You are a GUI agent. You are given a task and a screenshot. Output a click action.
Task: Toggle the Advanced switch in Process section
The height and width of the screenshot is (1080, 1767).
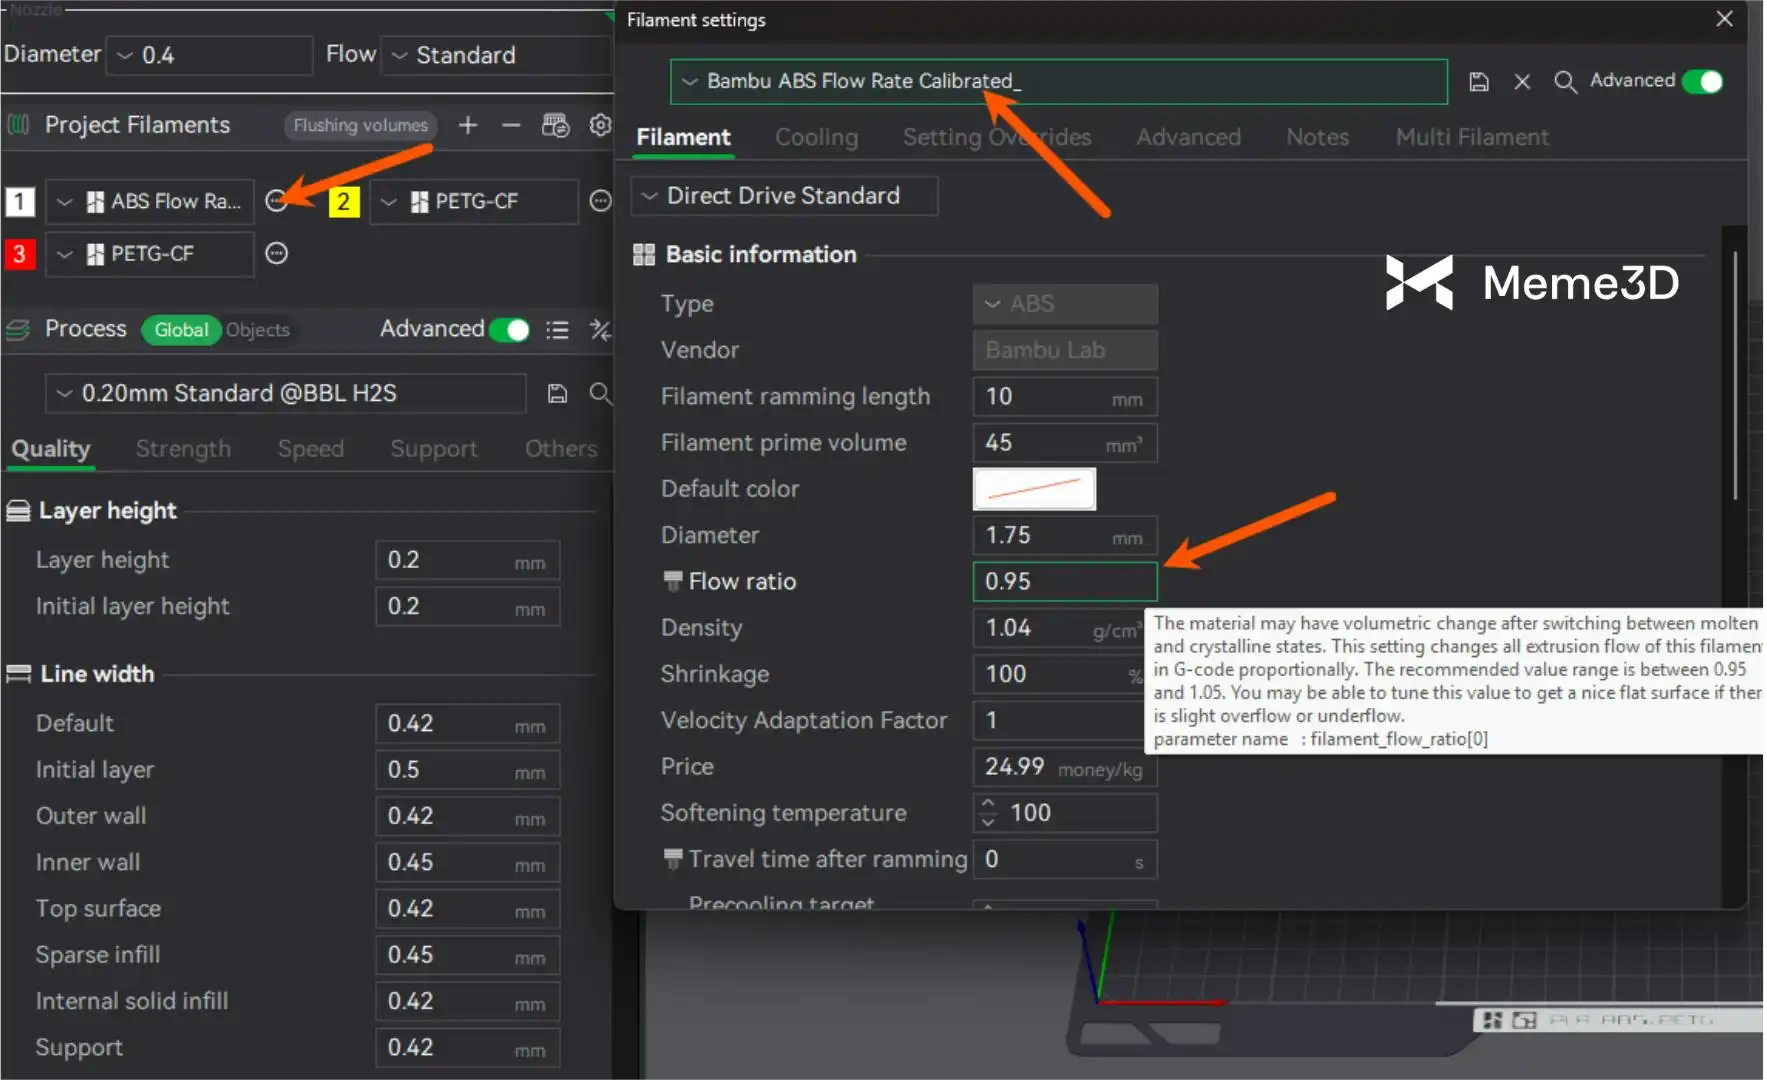pyautogui.click(x=509, y=330)
